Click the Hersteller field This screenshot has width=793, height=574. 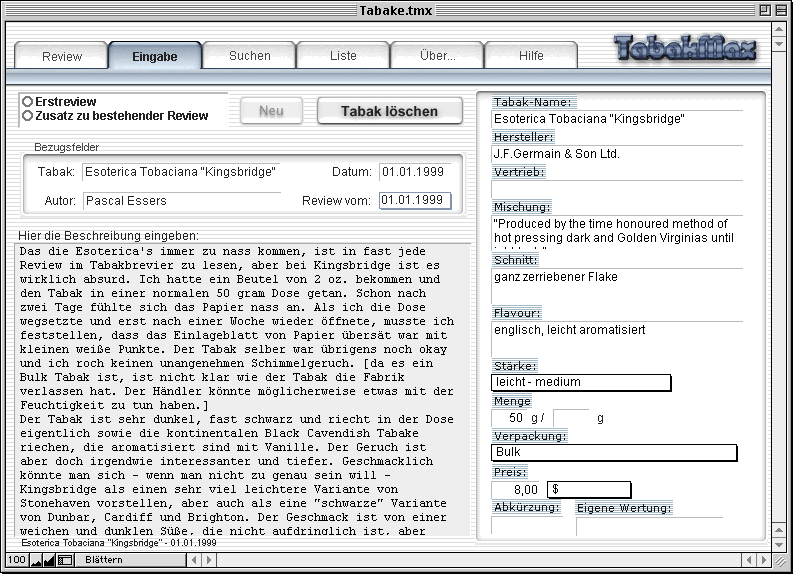pyautogui.click(x=617, y=154)
